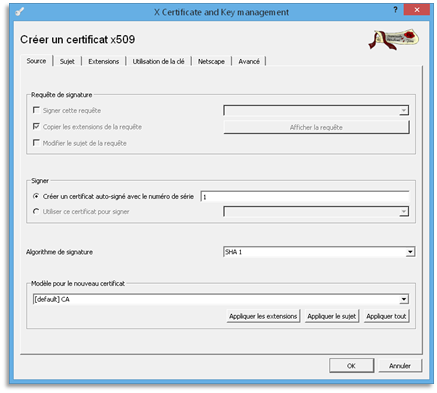Toggle Copier les extensions de la requête
This screenshot has width=437, height=393.
click(87, 127)
